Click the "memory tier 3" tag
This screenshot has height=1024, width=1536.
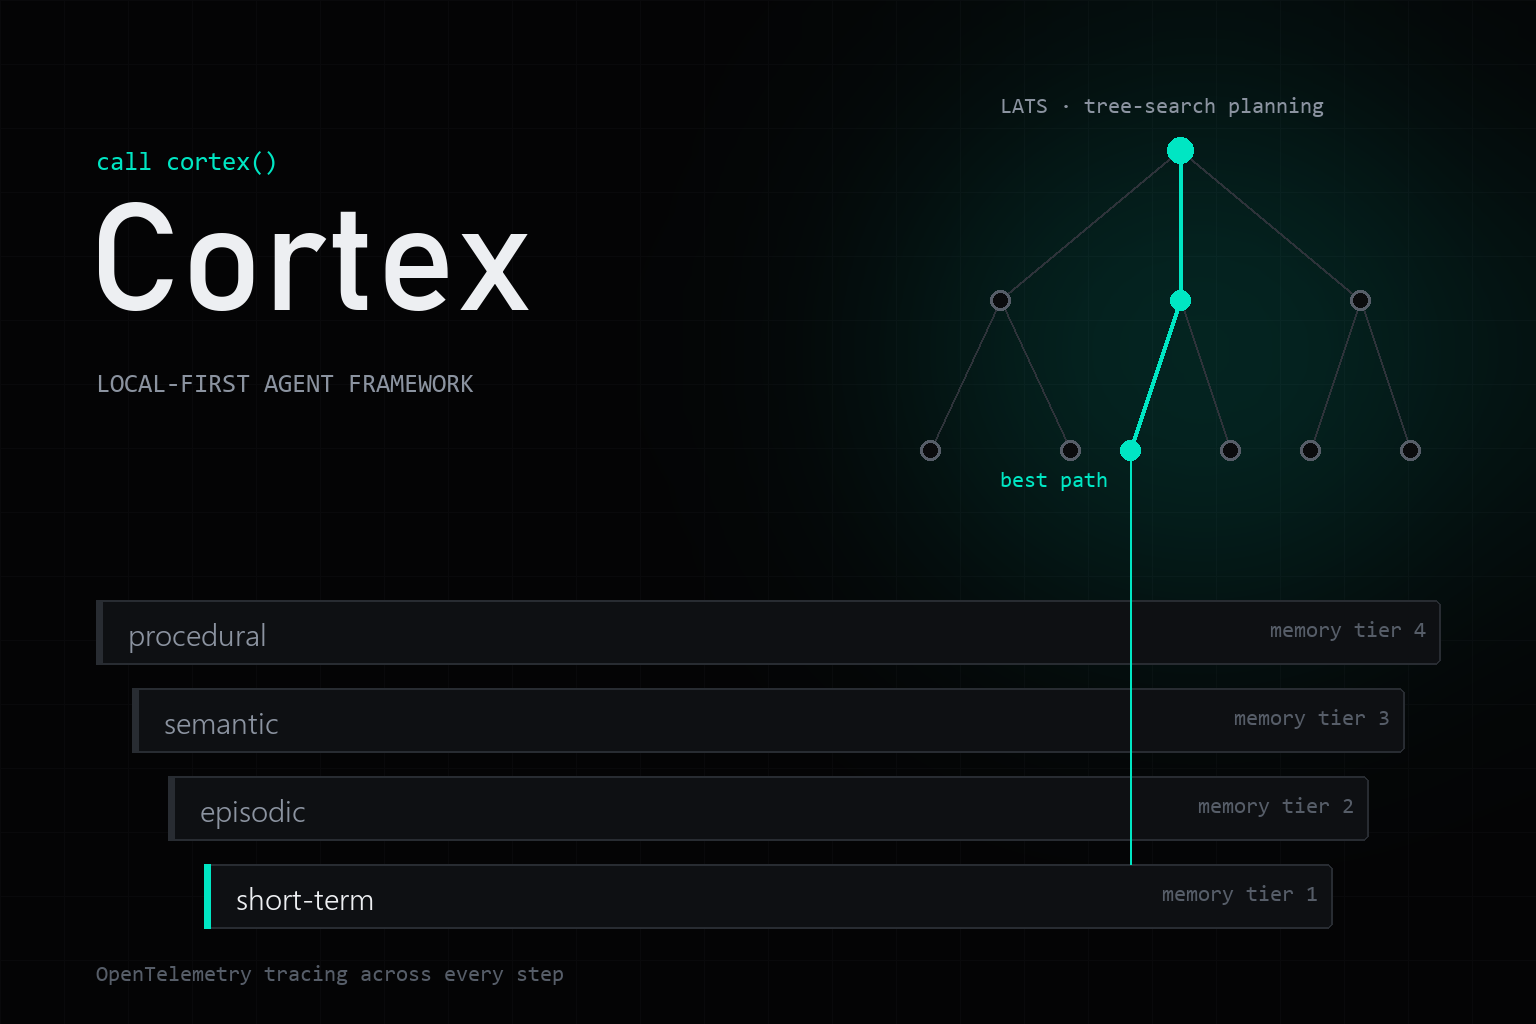[x=1311, y=718]
